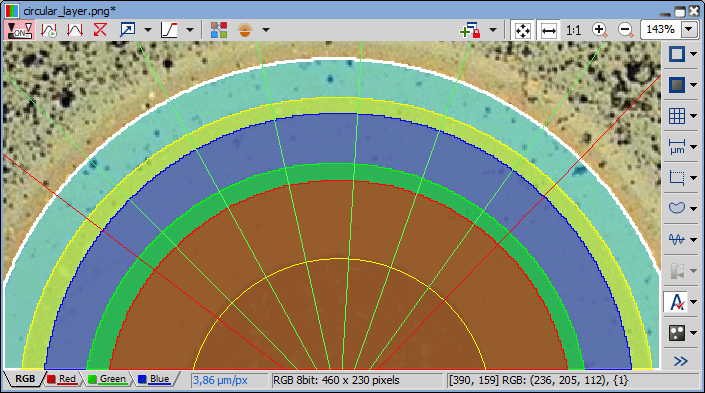Expand the add-lock layer dropdown arrow
Viewport: 705px width, 393px height.
pyautogui.click(x=493, y=30)
